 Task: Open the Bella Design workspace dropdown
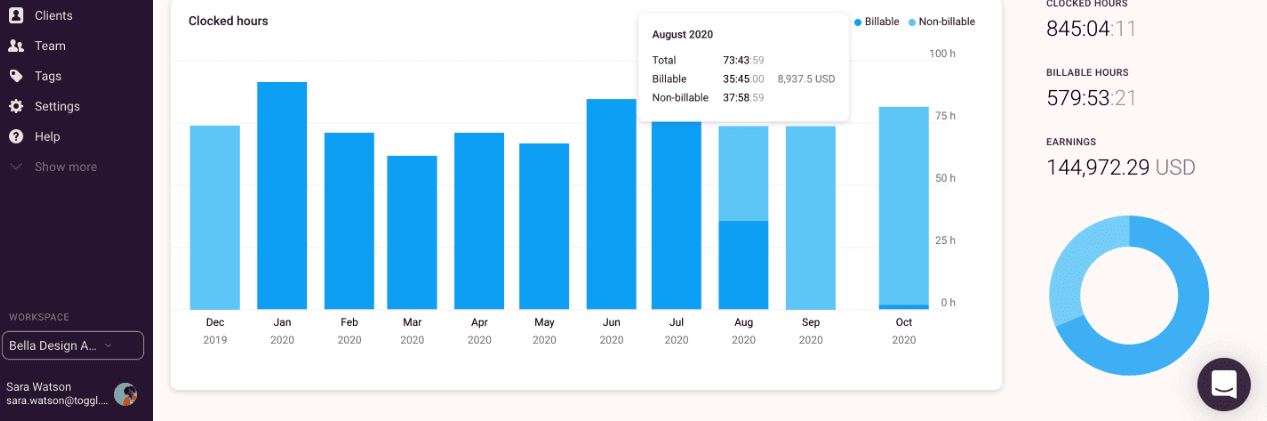(x=73, y=345)
